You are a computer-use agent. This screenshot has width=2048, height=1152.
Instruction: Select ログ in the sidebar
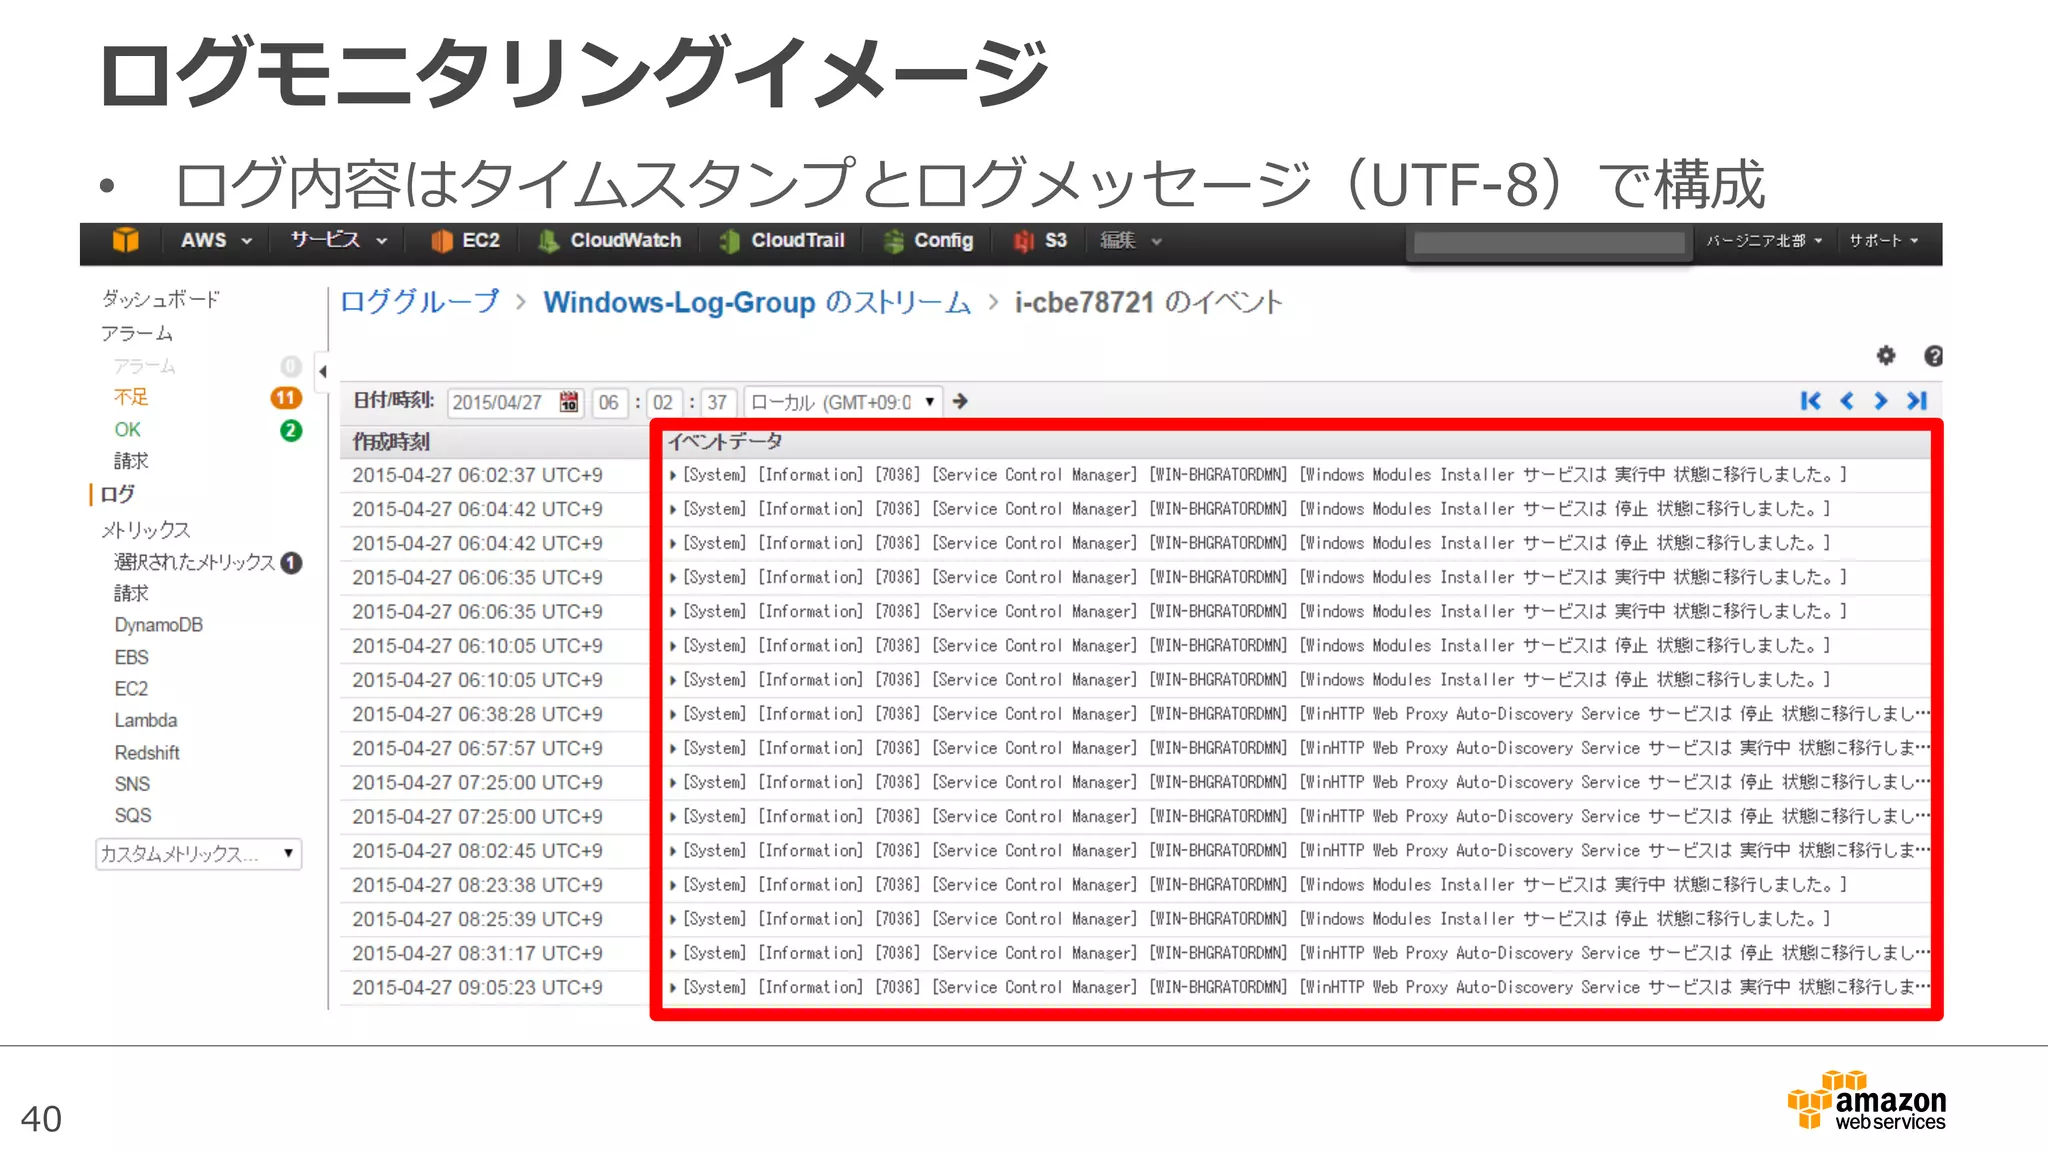pos(117,494)
